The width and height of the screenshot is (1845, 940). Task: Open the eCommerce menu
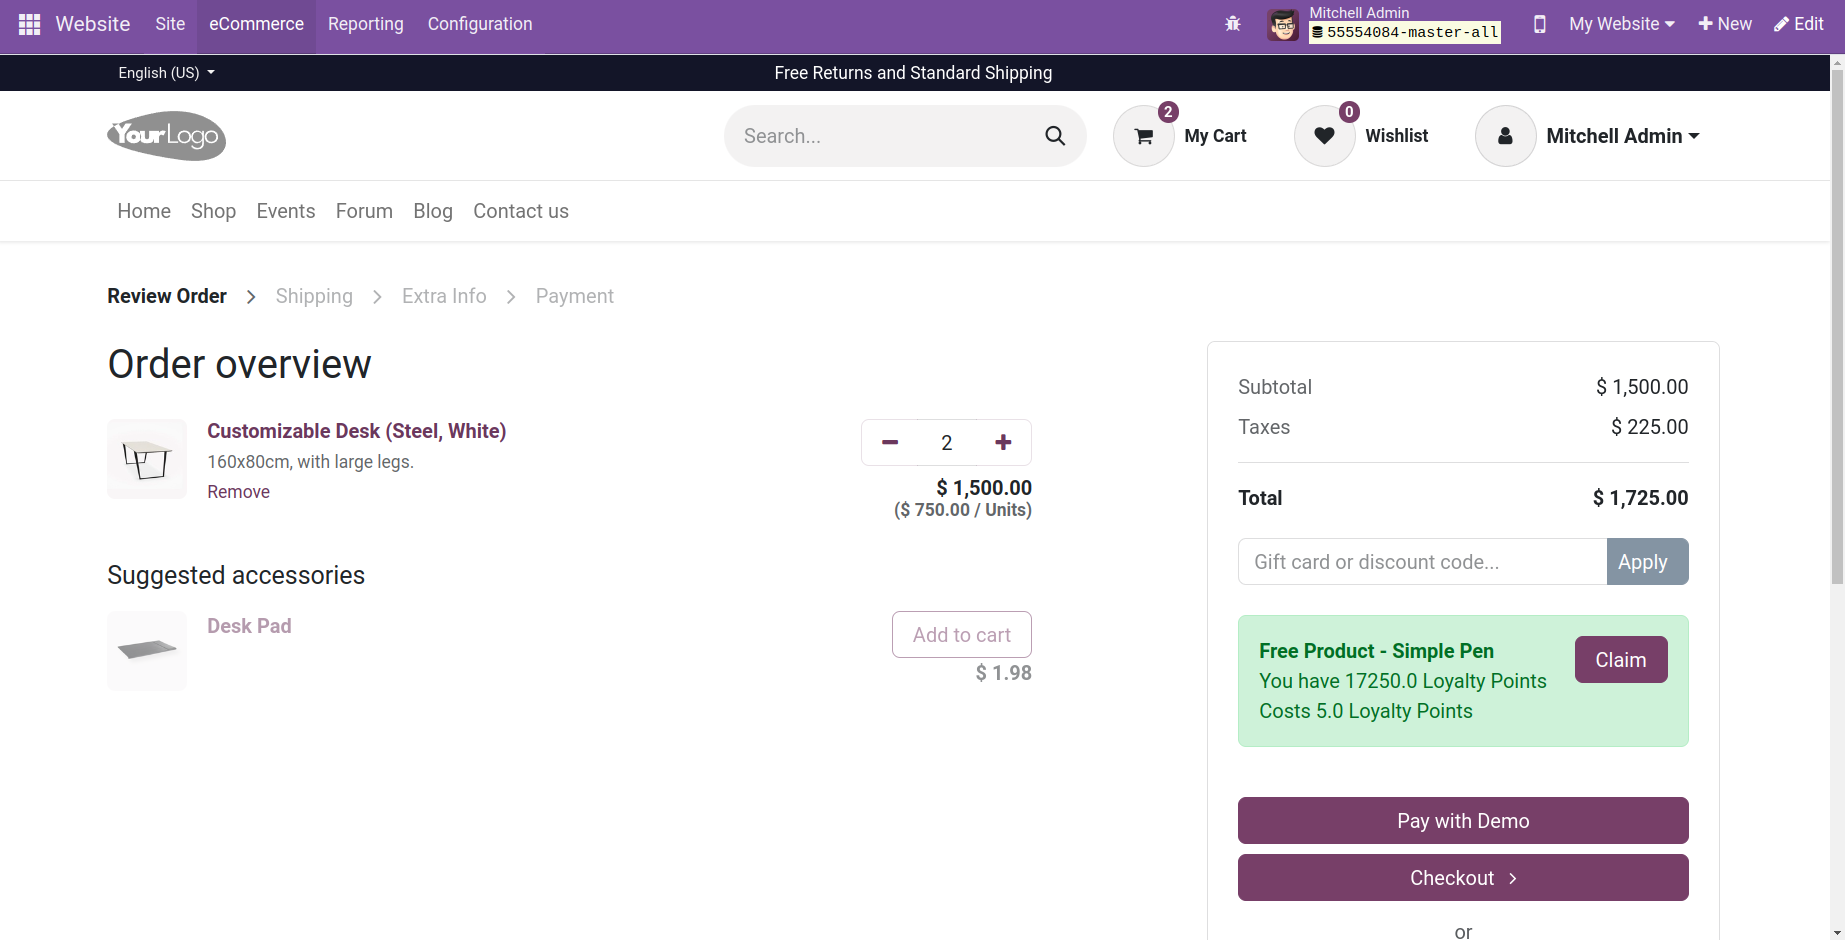coord(256,23)
